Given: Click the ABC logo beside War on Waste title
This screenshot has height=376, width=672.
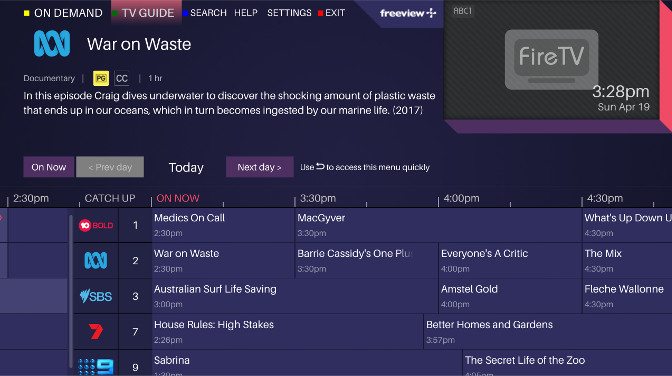Looking at the screenshot, I should (x=52, y=43).
